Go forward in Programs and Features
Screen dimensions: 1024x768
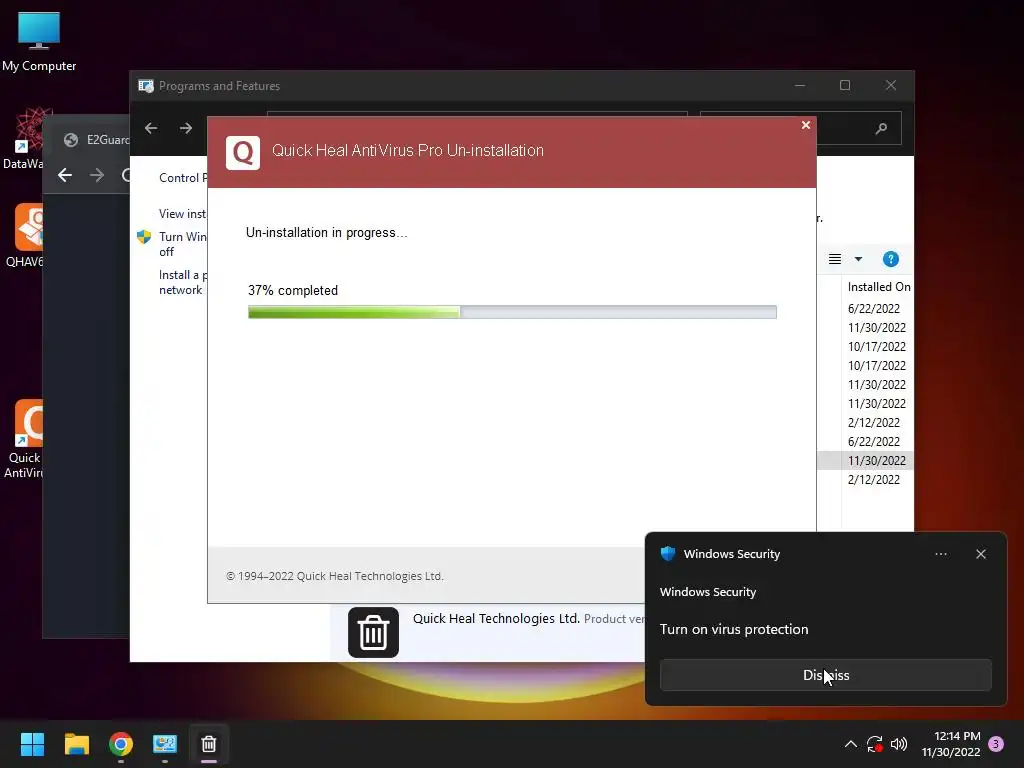(186, 128)
